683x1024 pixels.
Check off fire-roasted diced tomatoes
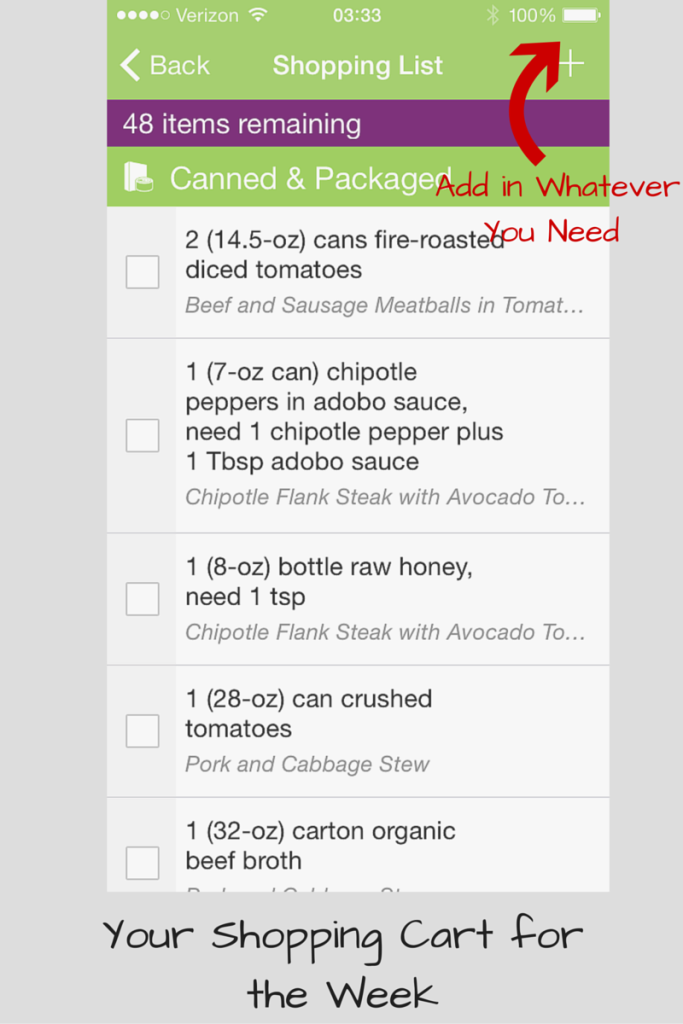coord(142,272)
